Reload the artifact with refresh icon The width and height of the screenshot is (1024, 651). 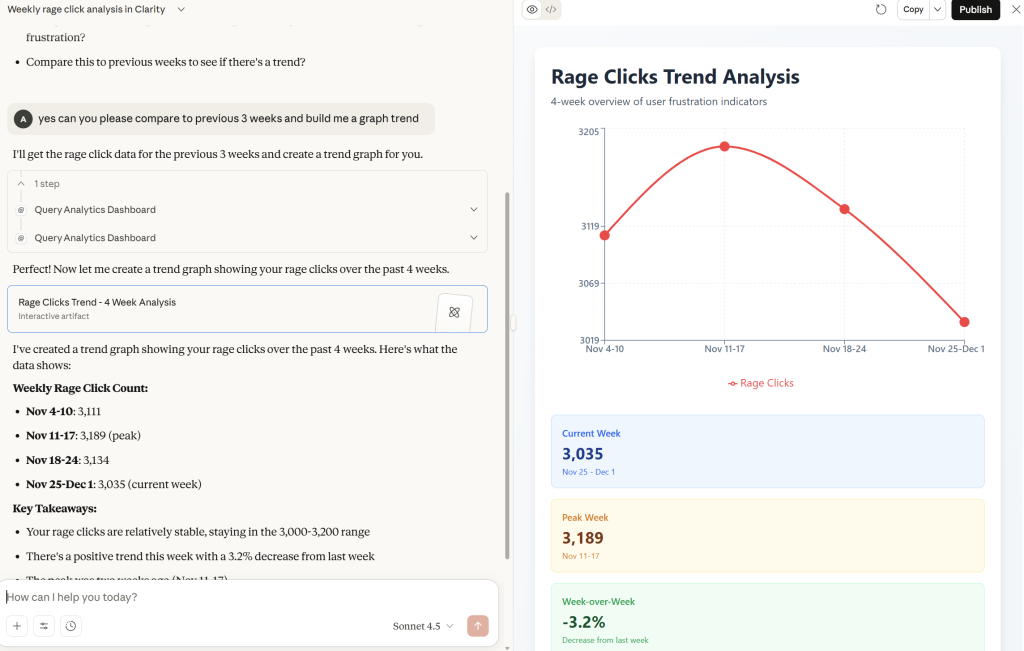click(881, 10)
